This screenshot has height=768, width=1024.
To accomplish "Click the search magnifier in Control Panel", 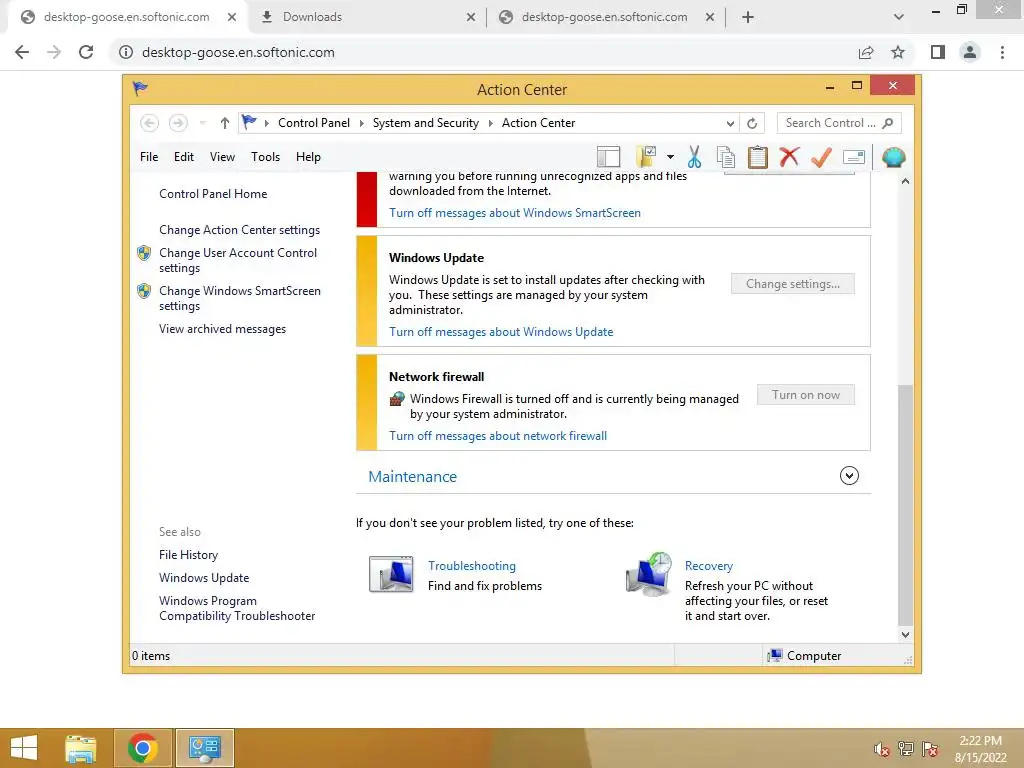I will (888, 123).
